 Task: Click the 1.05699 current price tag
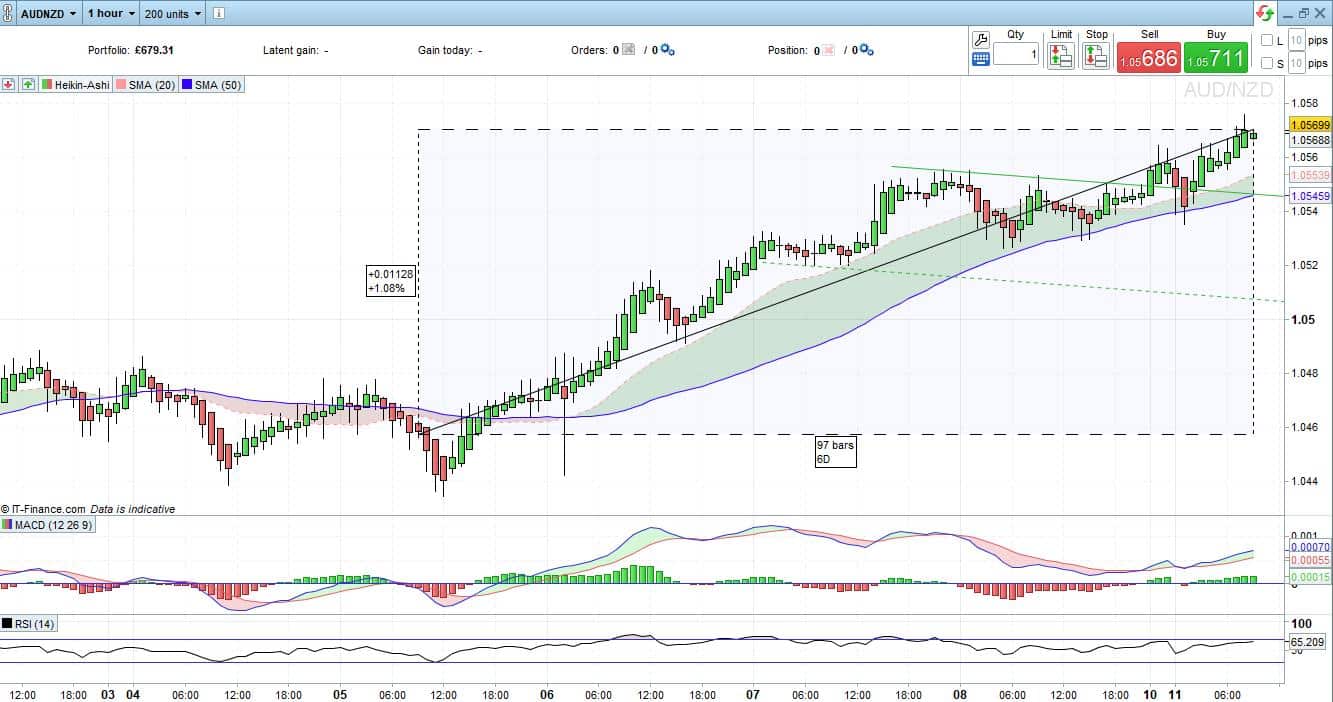click(x=1310, y=125)
